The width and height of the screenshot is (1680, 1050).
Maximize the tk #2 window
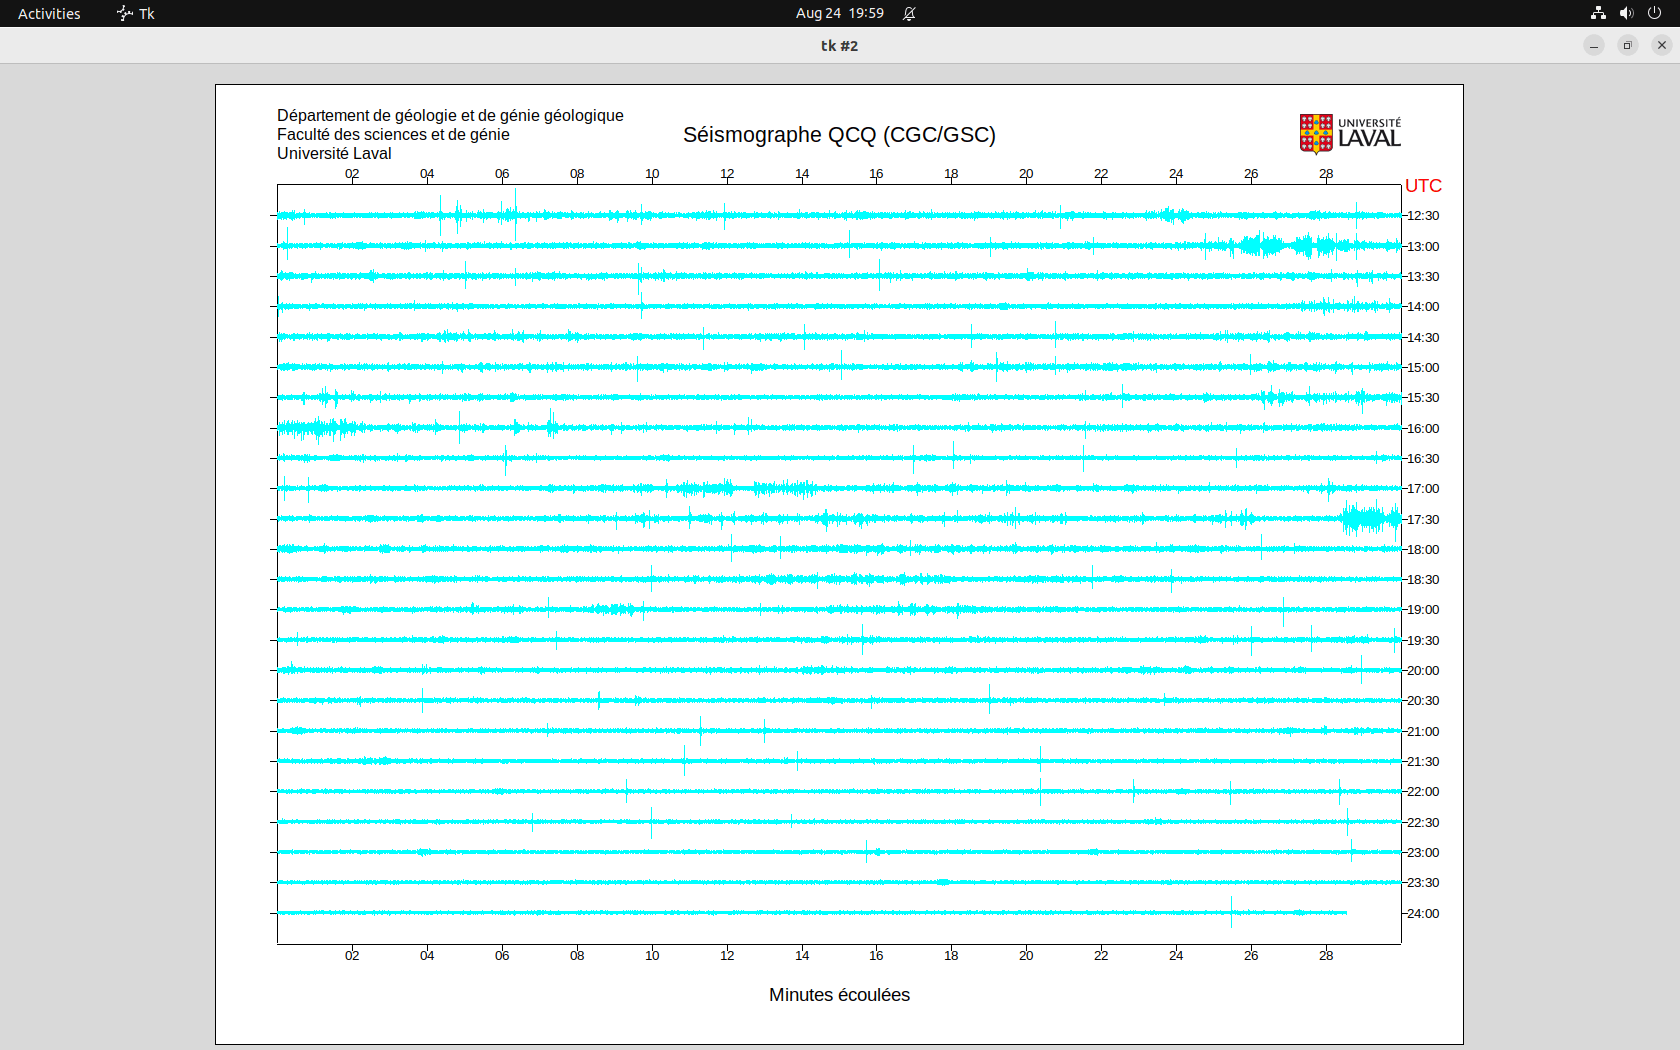[1628, 45]
